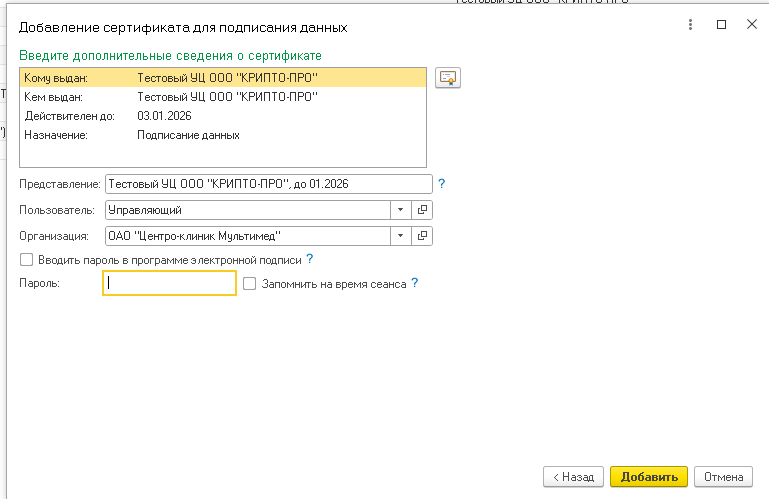Go back with the Назад button
This screenshot has width=769, height=499.
click(x=574, y=477)
